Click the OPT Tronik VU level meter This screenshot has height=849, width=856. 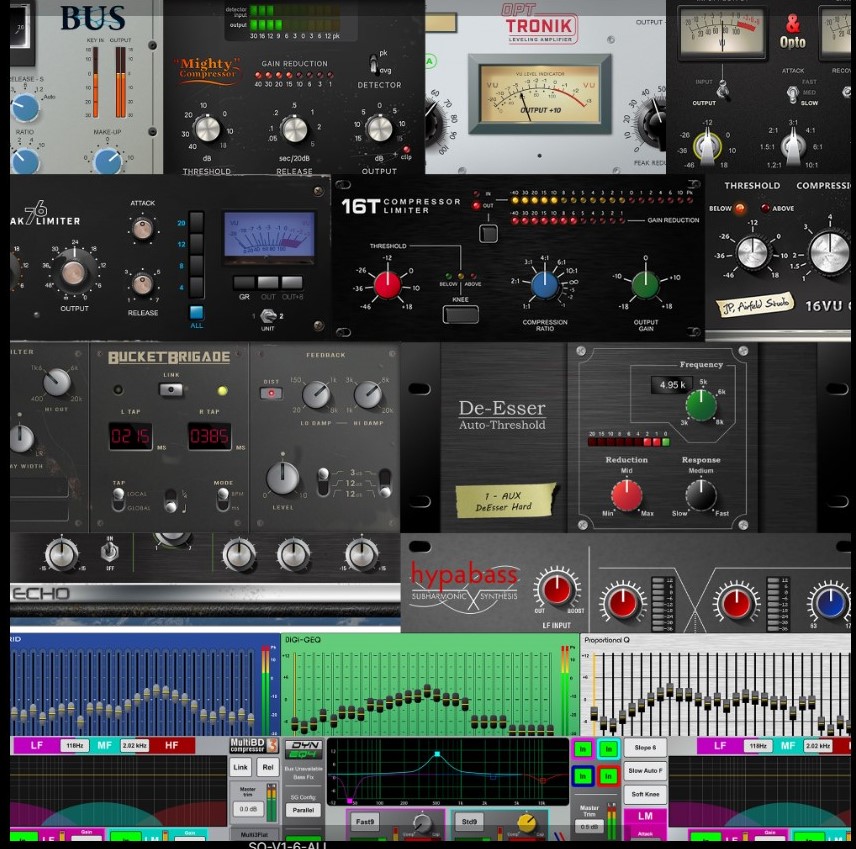pos(540,94)
